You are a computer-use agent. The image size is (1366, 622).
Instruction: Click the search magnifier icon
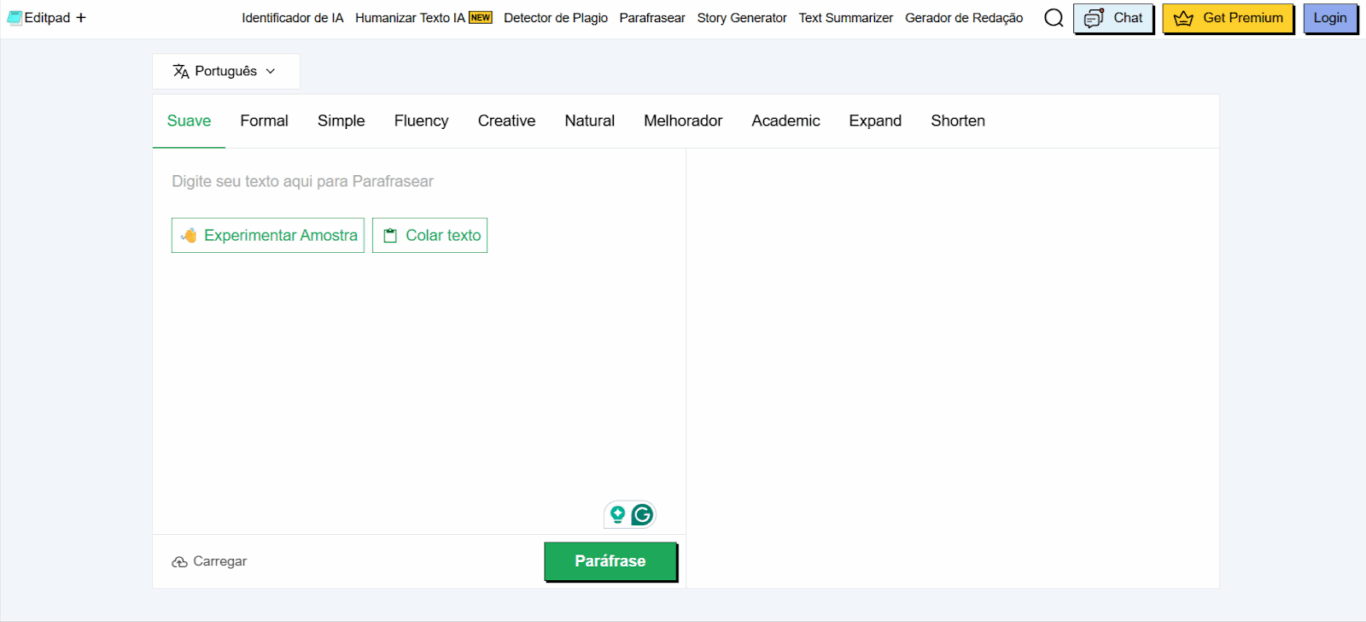click(x=1053, y=18)
